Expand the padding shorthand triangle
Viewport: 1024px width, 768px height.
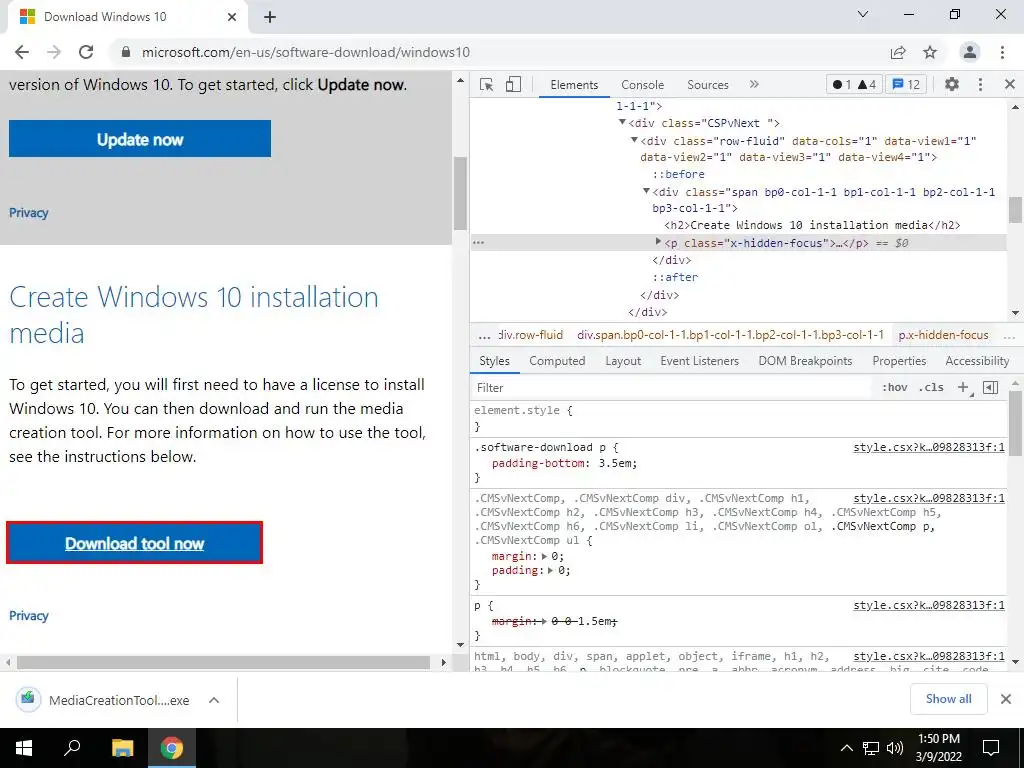click(x=551, y=570)
